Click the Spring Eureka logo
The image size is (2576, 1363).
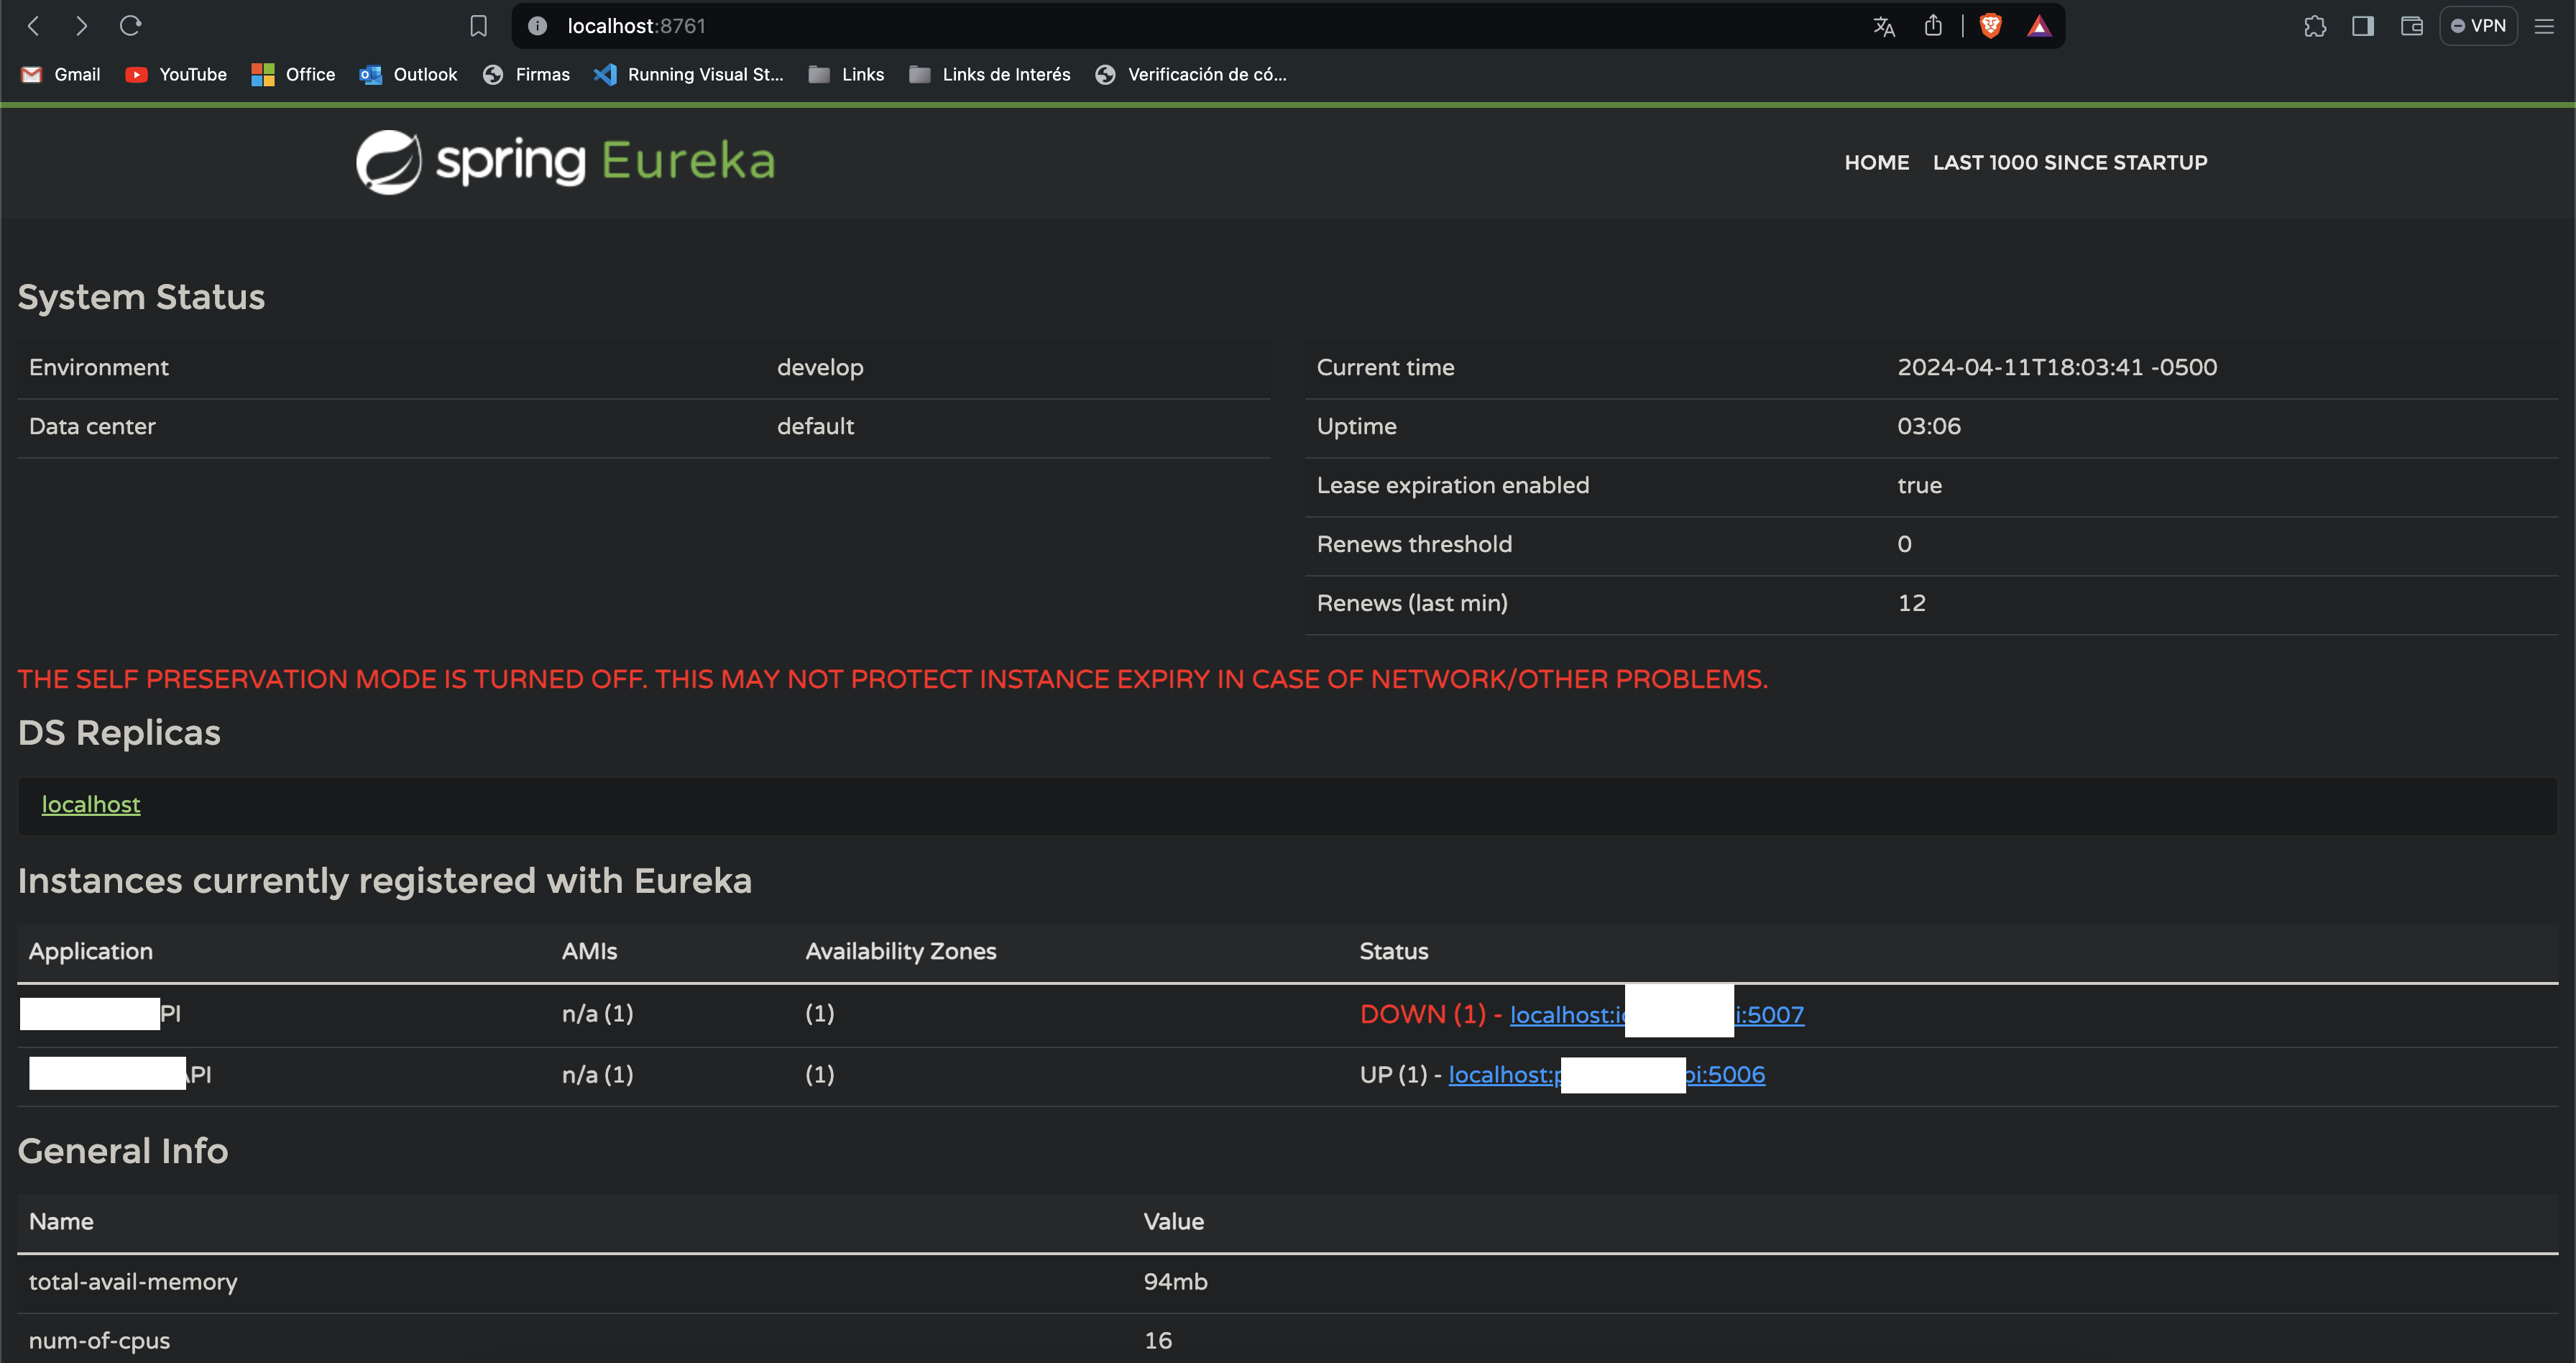(566, 161)
